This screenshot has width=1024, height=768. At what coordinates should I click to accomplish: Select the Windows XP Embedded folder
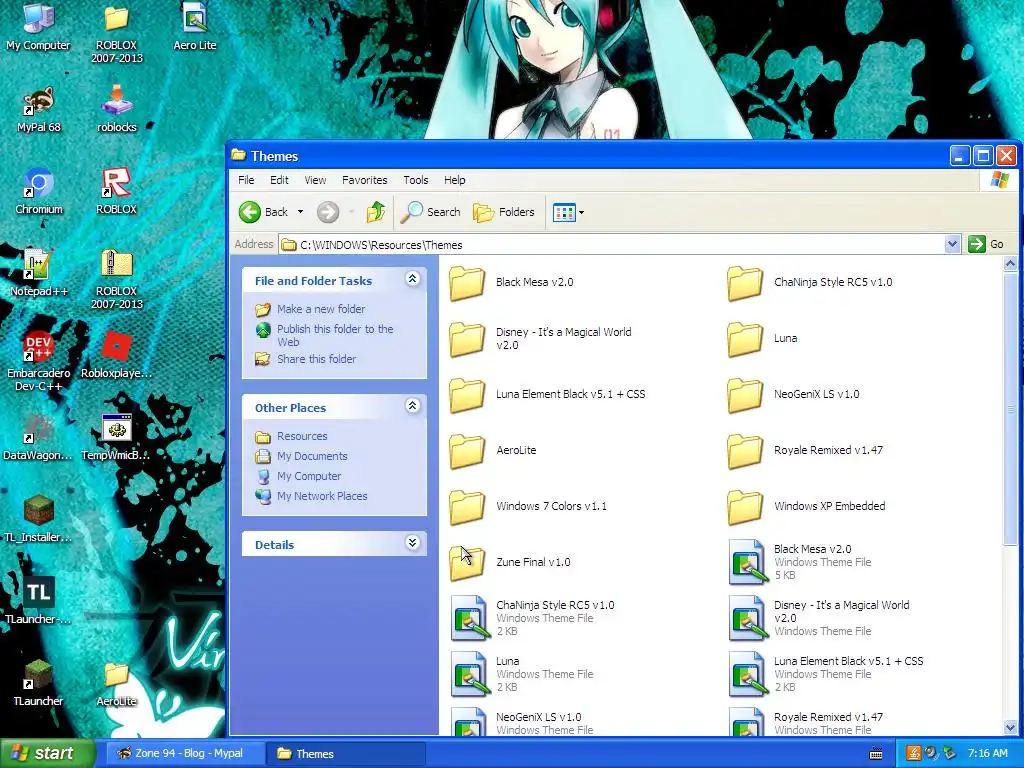pos(807,507)
